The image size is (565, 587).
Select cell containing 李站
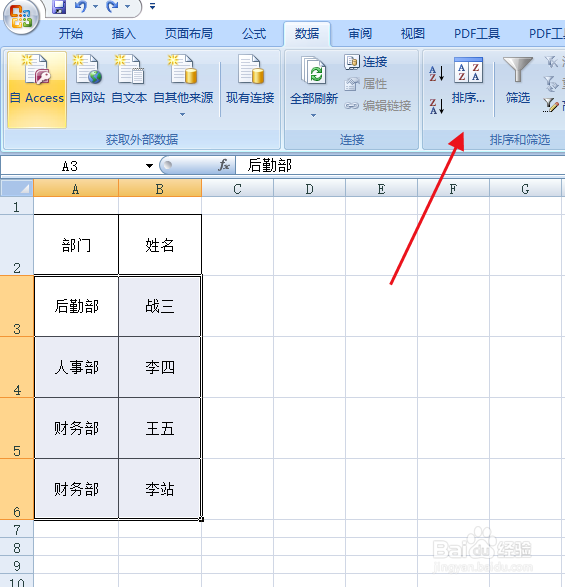[160, 489]
